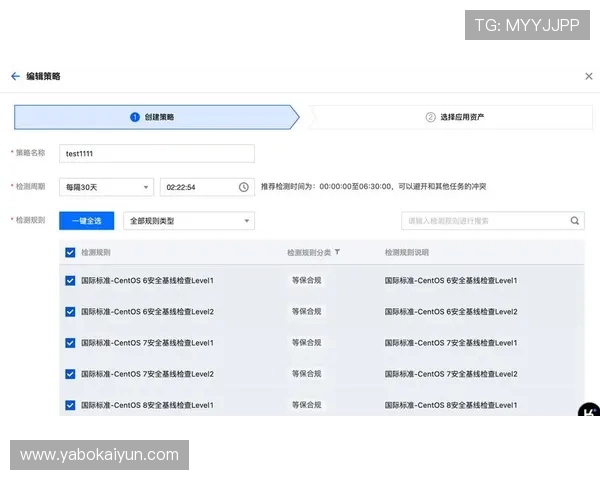
Task: Select step 1 创建策略
Action: pos(156,117)
